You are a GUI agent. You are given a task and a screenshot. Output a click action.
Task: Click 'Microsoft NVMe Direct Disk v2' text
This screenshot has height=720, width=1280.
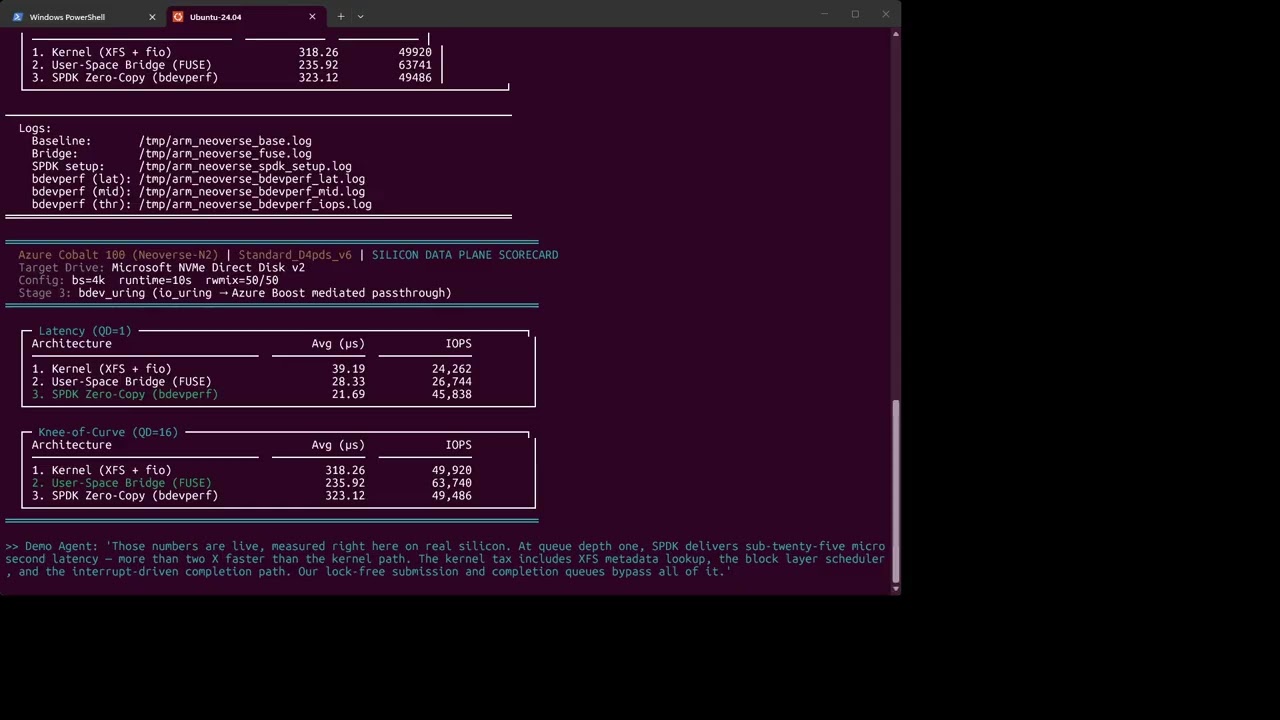[x=208, y=268]
